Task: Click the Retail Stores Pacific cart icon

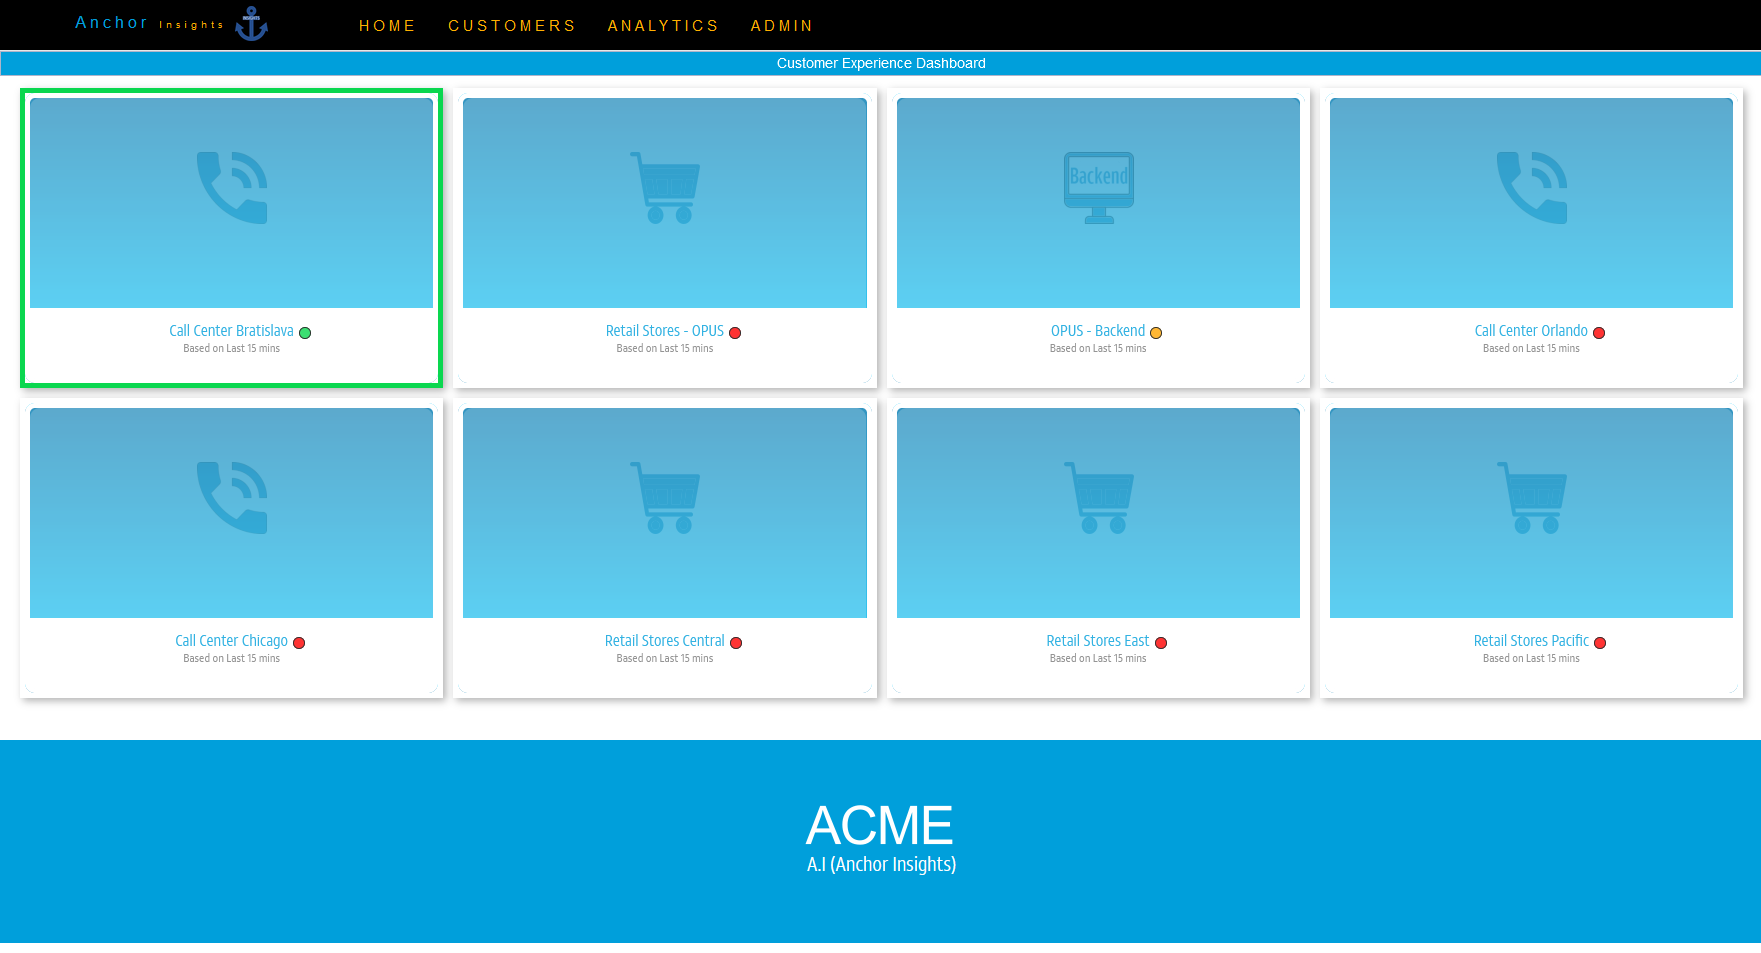Action: click(x=1531, y=497)
